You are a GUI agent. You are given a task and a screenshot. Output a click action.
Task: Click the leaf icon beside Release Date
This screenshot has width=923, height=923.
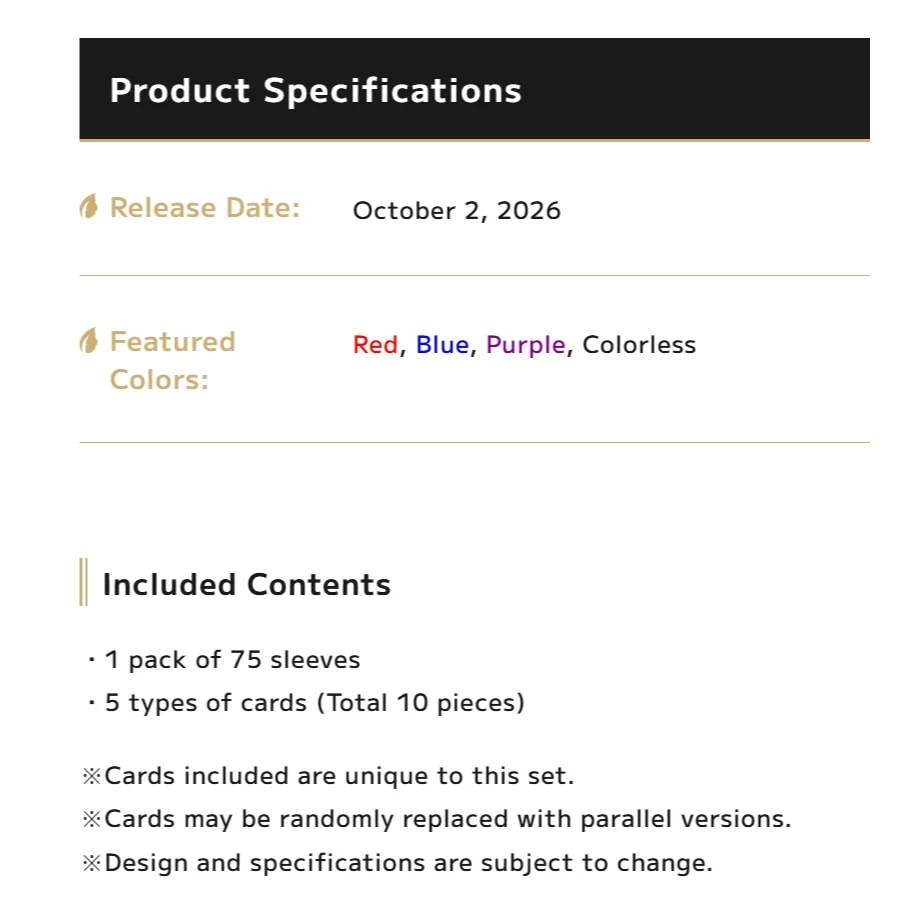pyautogui.click(x=89, y=207)
